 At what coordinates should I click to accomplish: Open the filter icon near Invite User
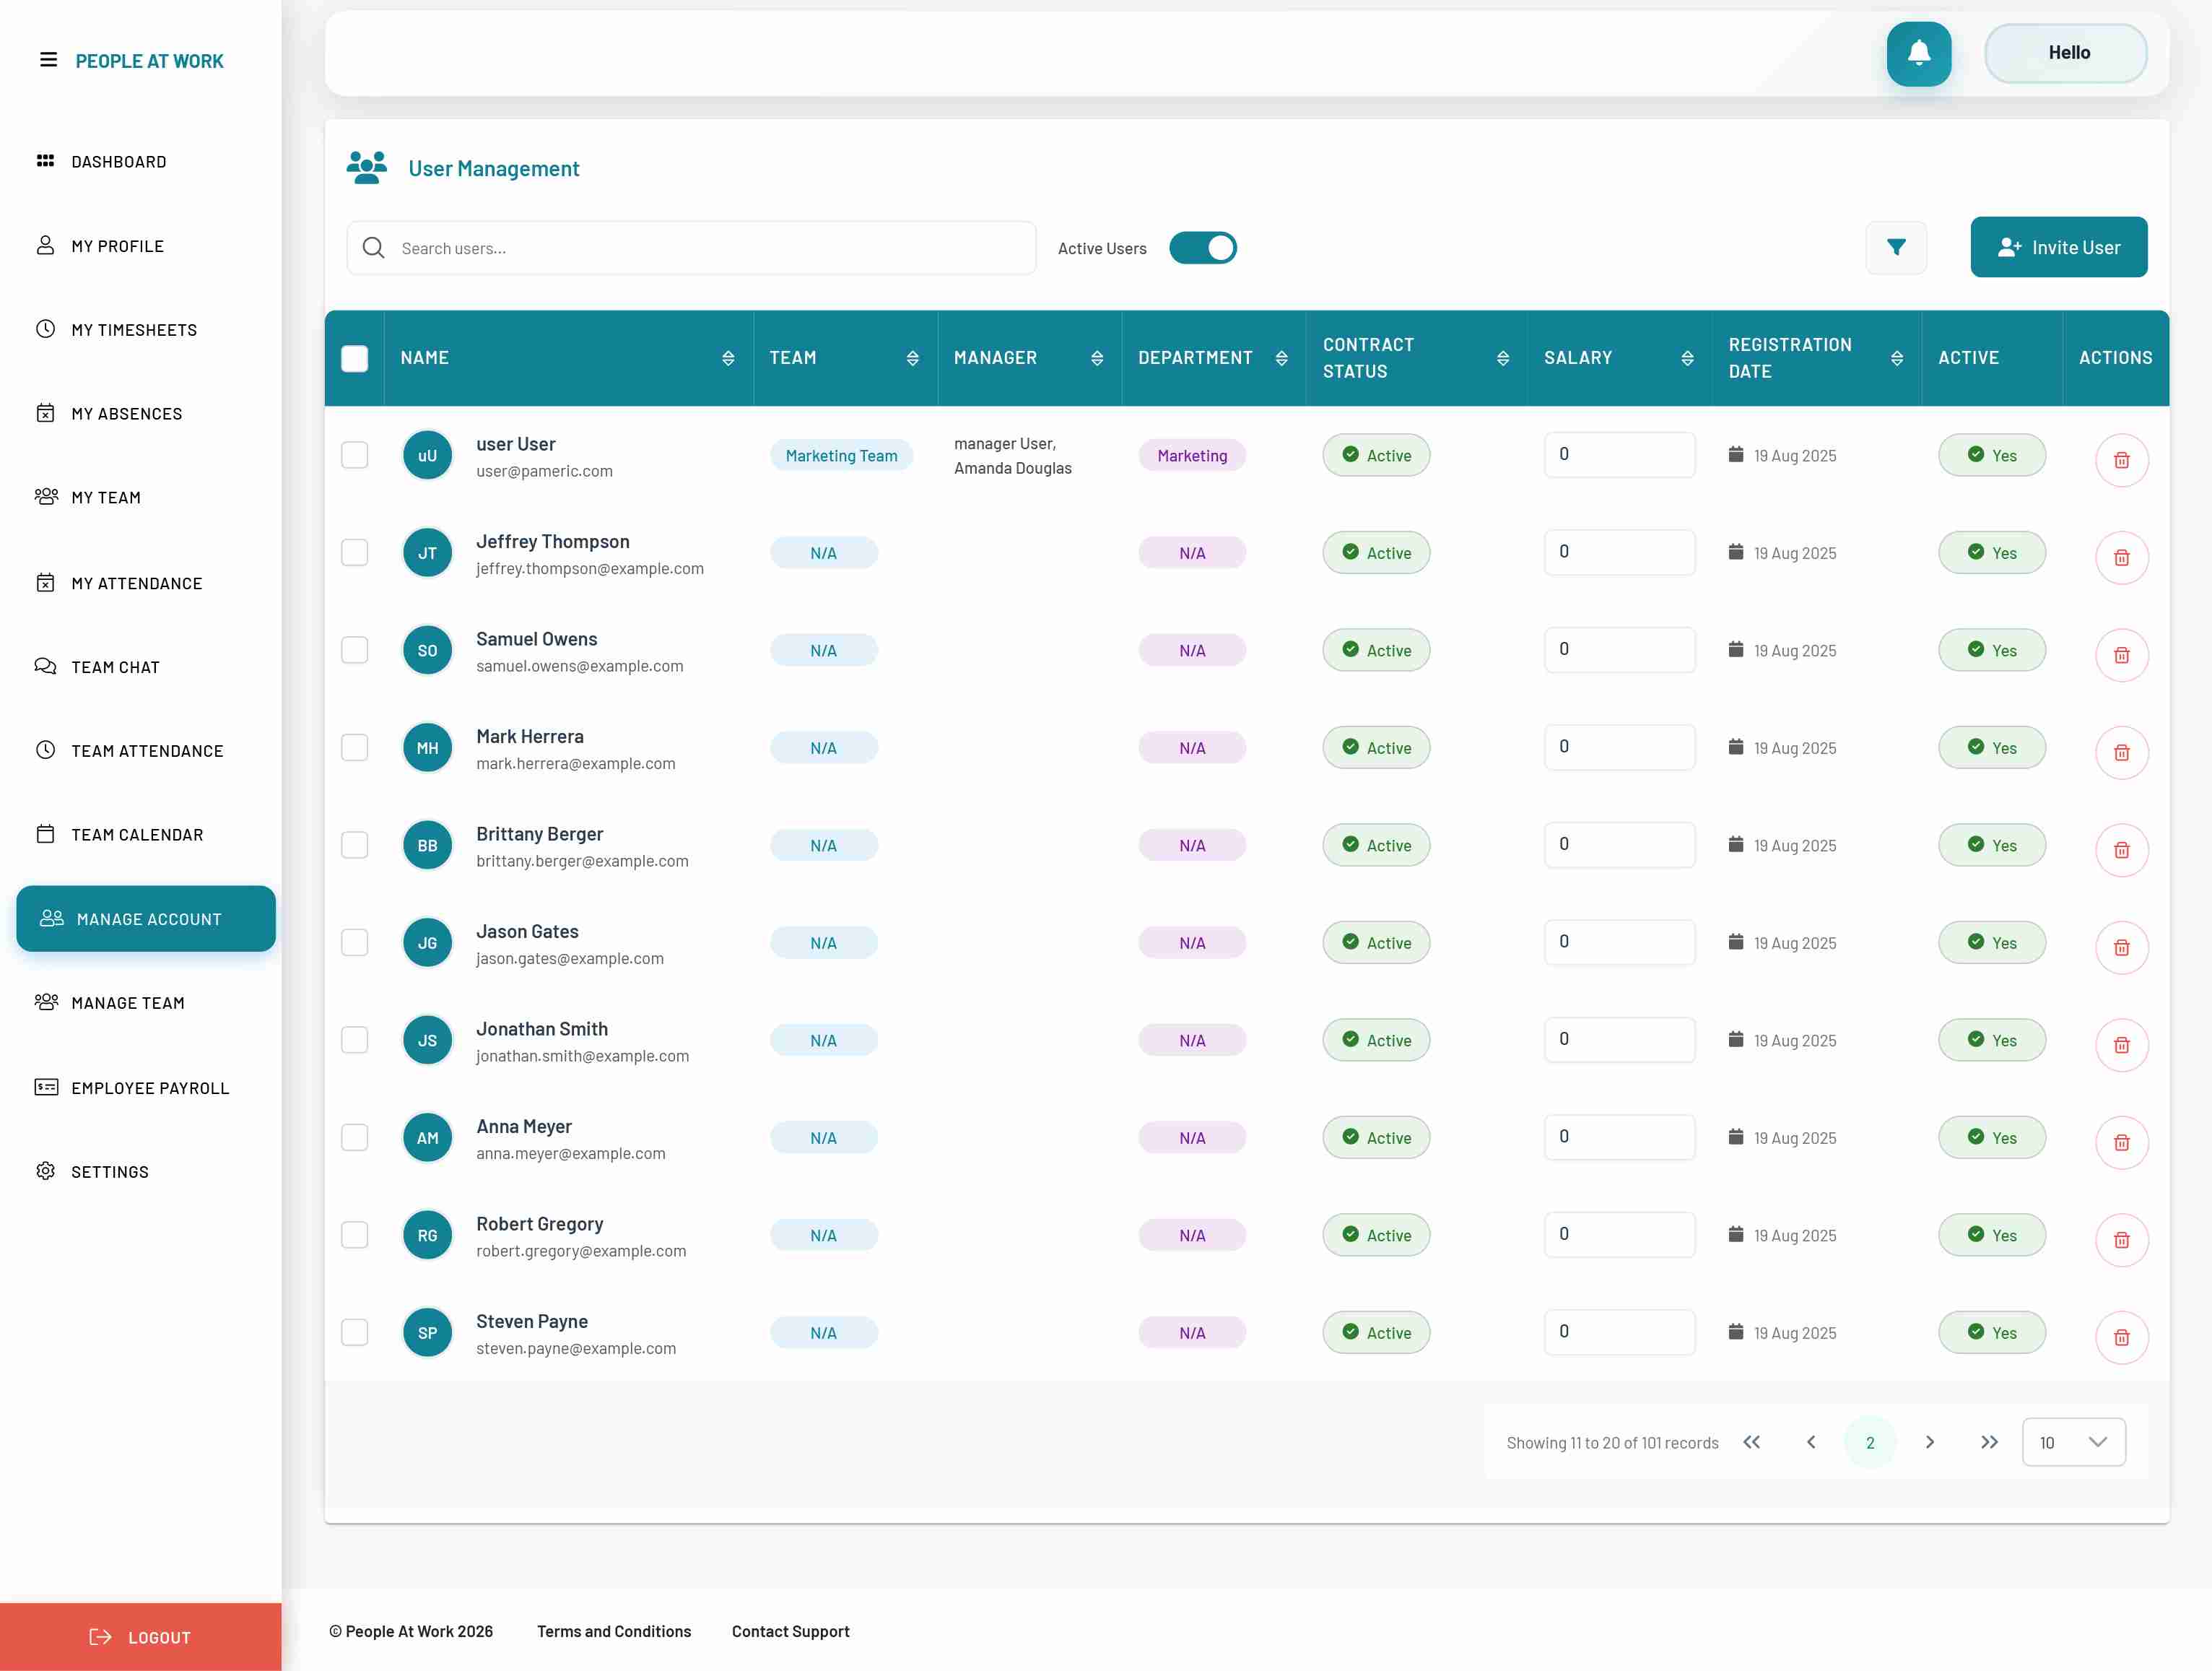(1896, 247)
